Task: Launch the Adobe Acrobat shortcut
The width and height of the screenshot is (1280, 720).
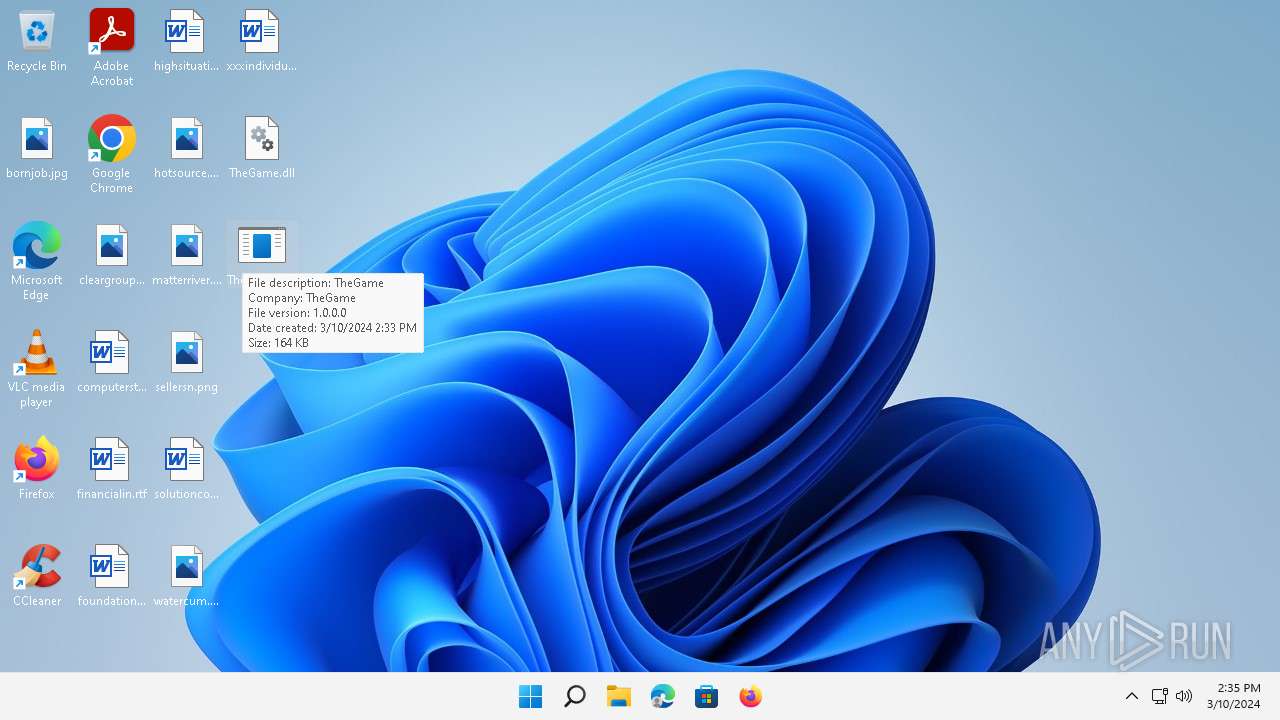Action: pyautogui.click(x=112, y=47)
